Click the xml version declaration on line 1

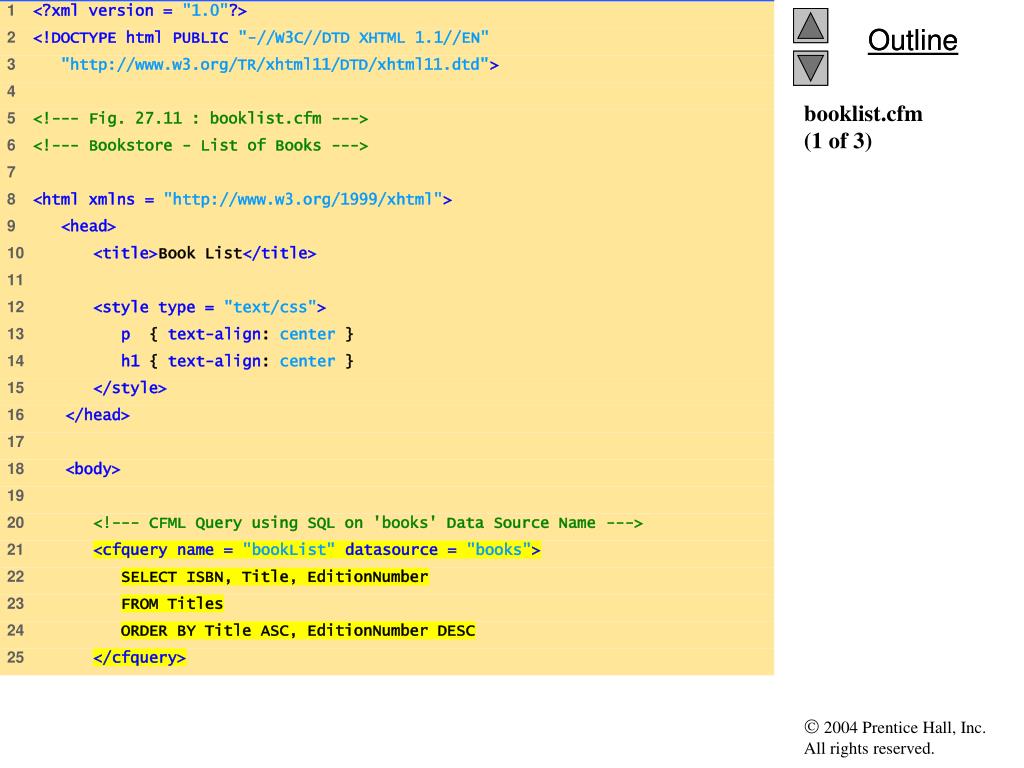point(140,11)
